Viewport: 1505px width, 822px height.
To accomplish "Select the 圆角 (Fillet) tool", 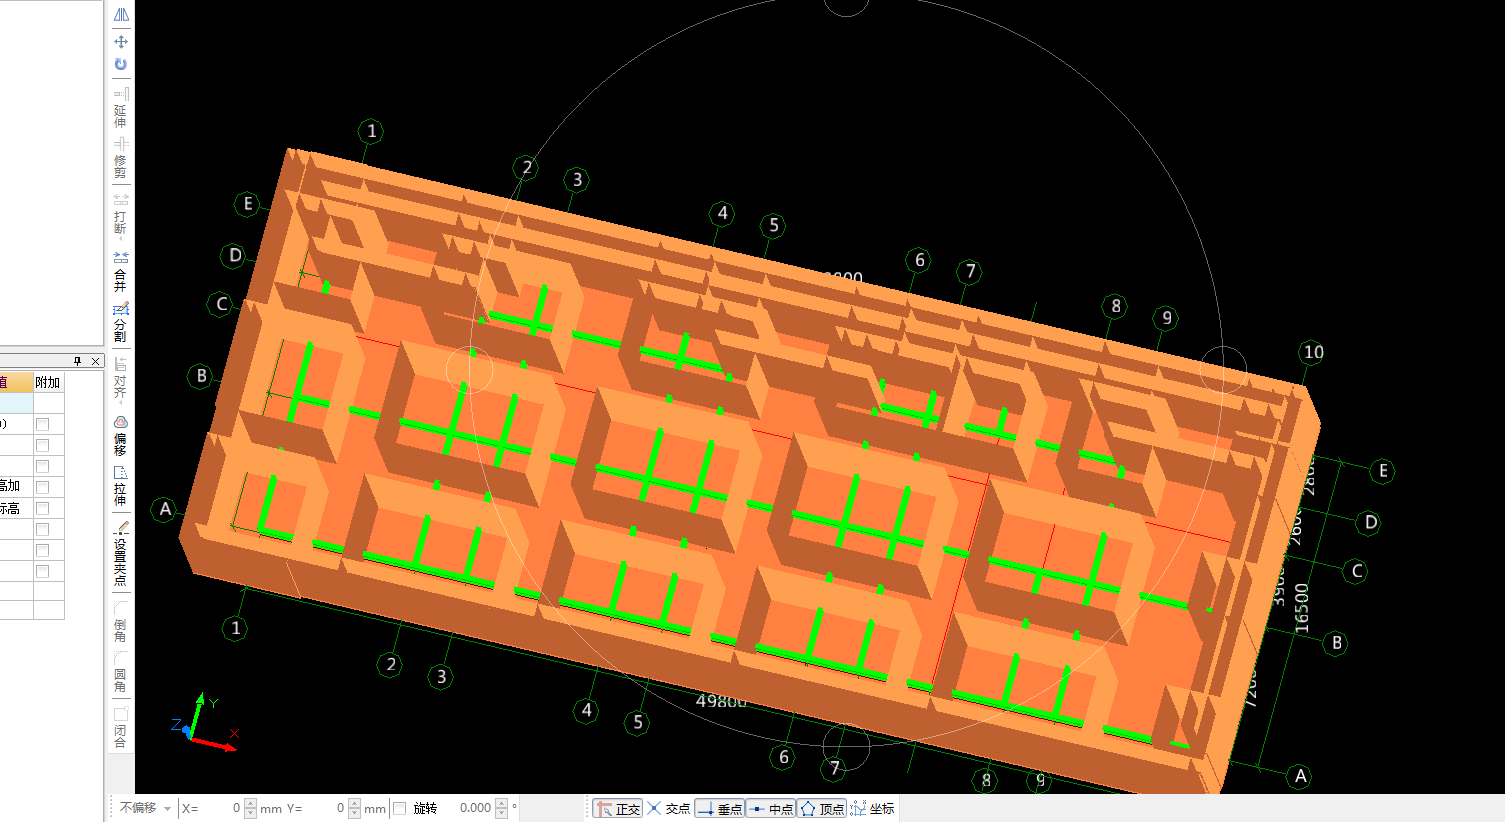I will pos(121,671).
